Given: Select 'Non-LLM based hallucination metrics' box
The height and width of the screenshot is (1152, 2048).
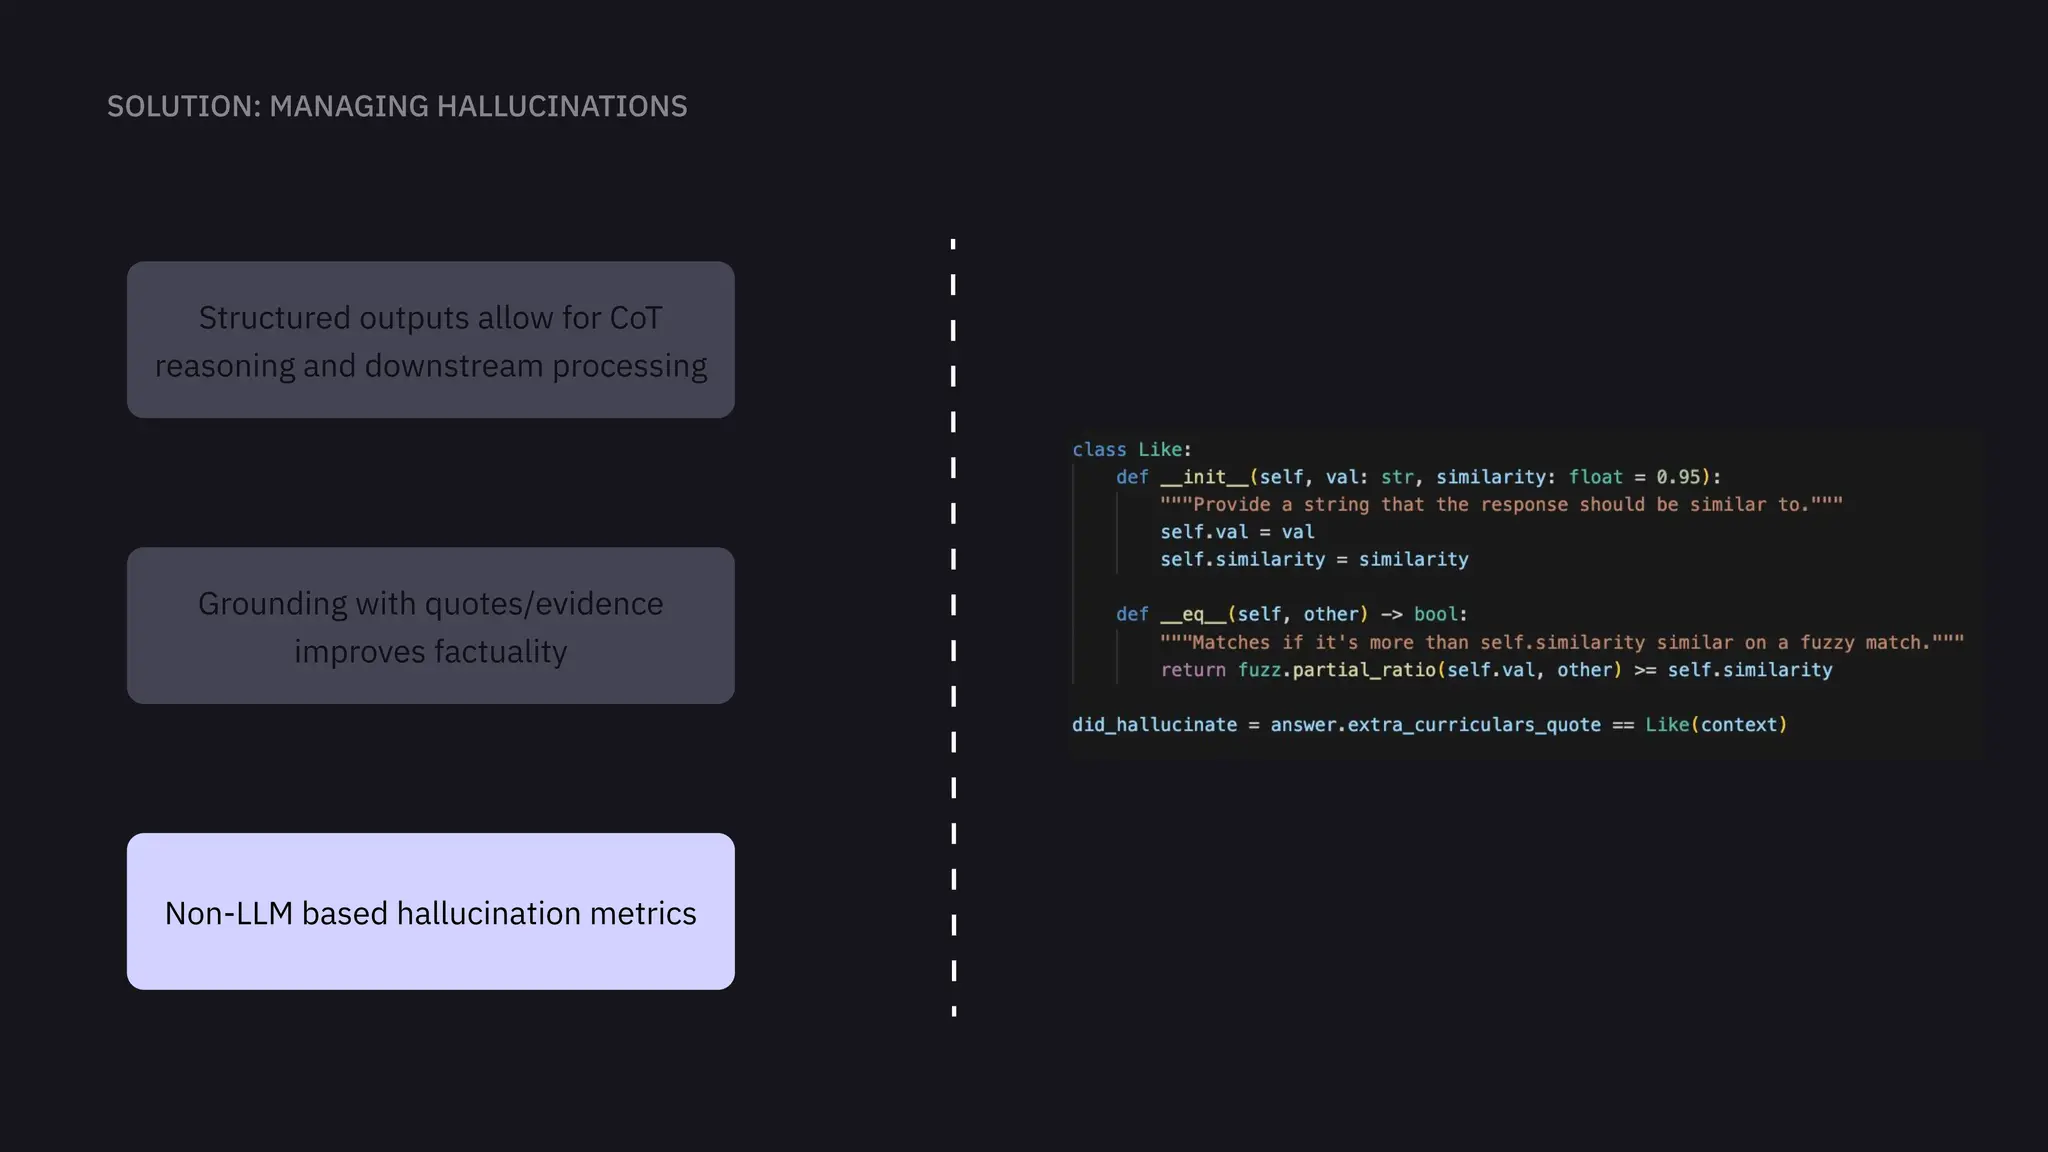Looking at the screenshot, I should coord(430,912).
